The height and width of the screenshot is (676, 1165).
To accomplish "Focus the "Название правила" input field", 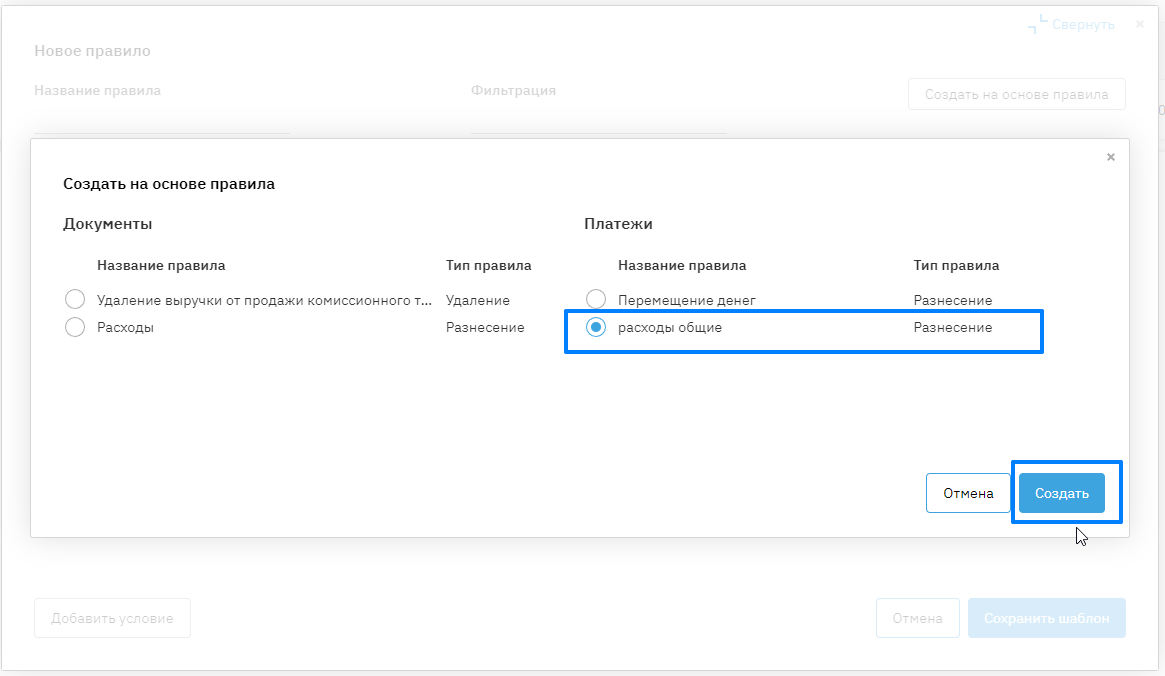I will [162, 120].
